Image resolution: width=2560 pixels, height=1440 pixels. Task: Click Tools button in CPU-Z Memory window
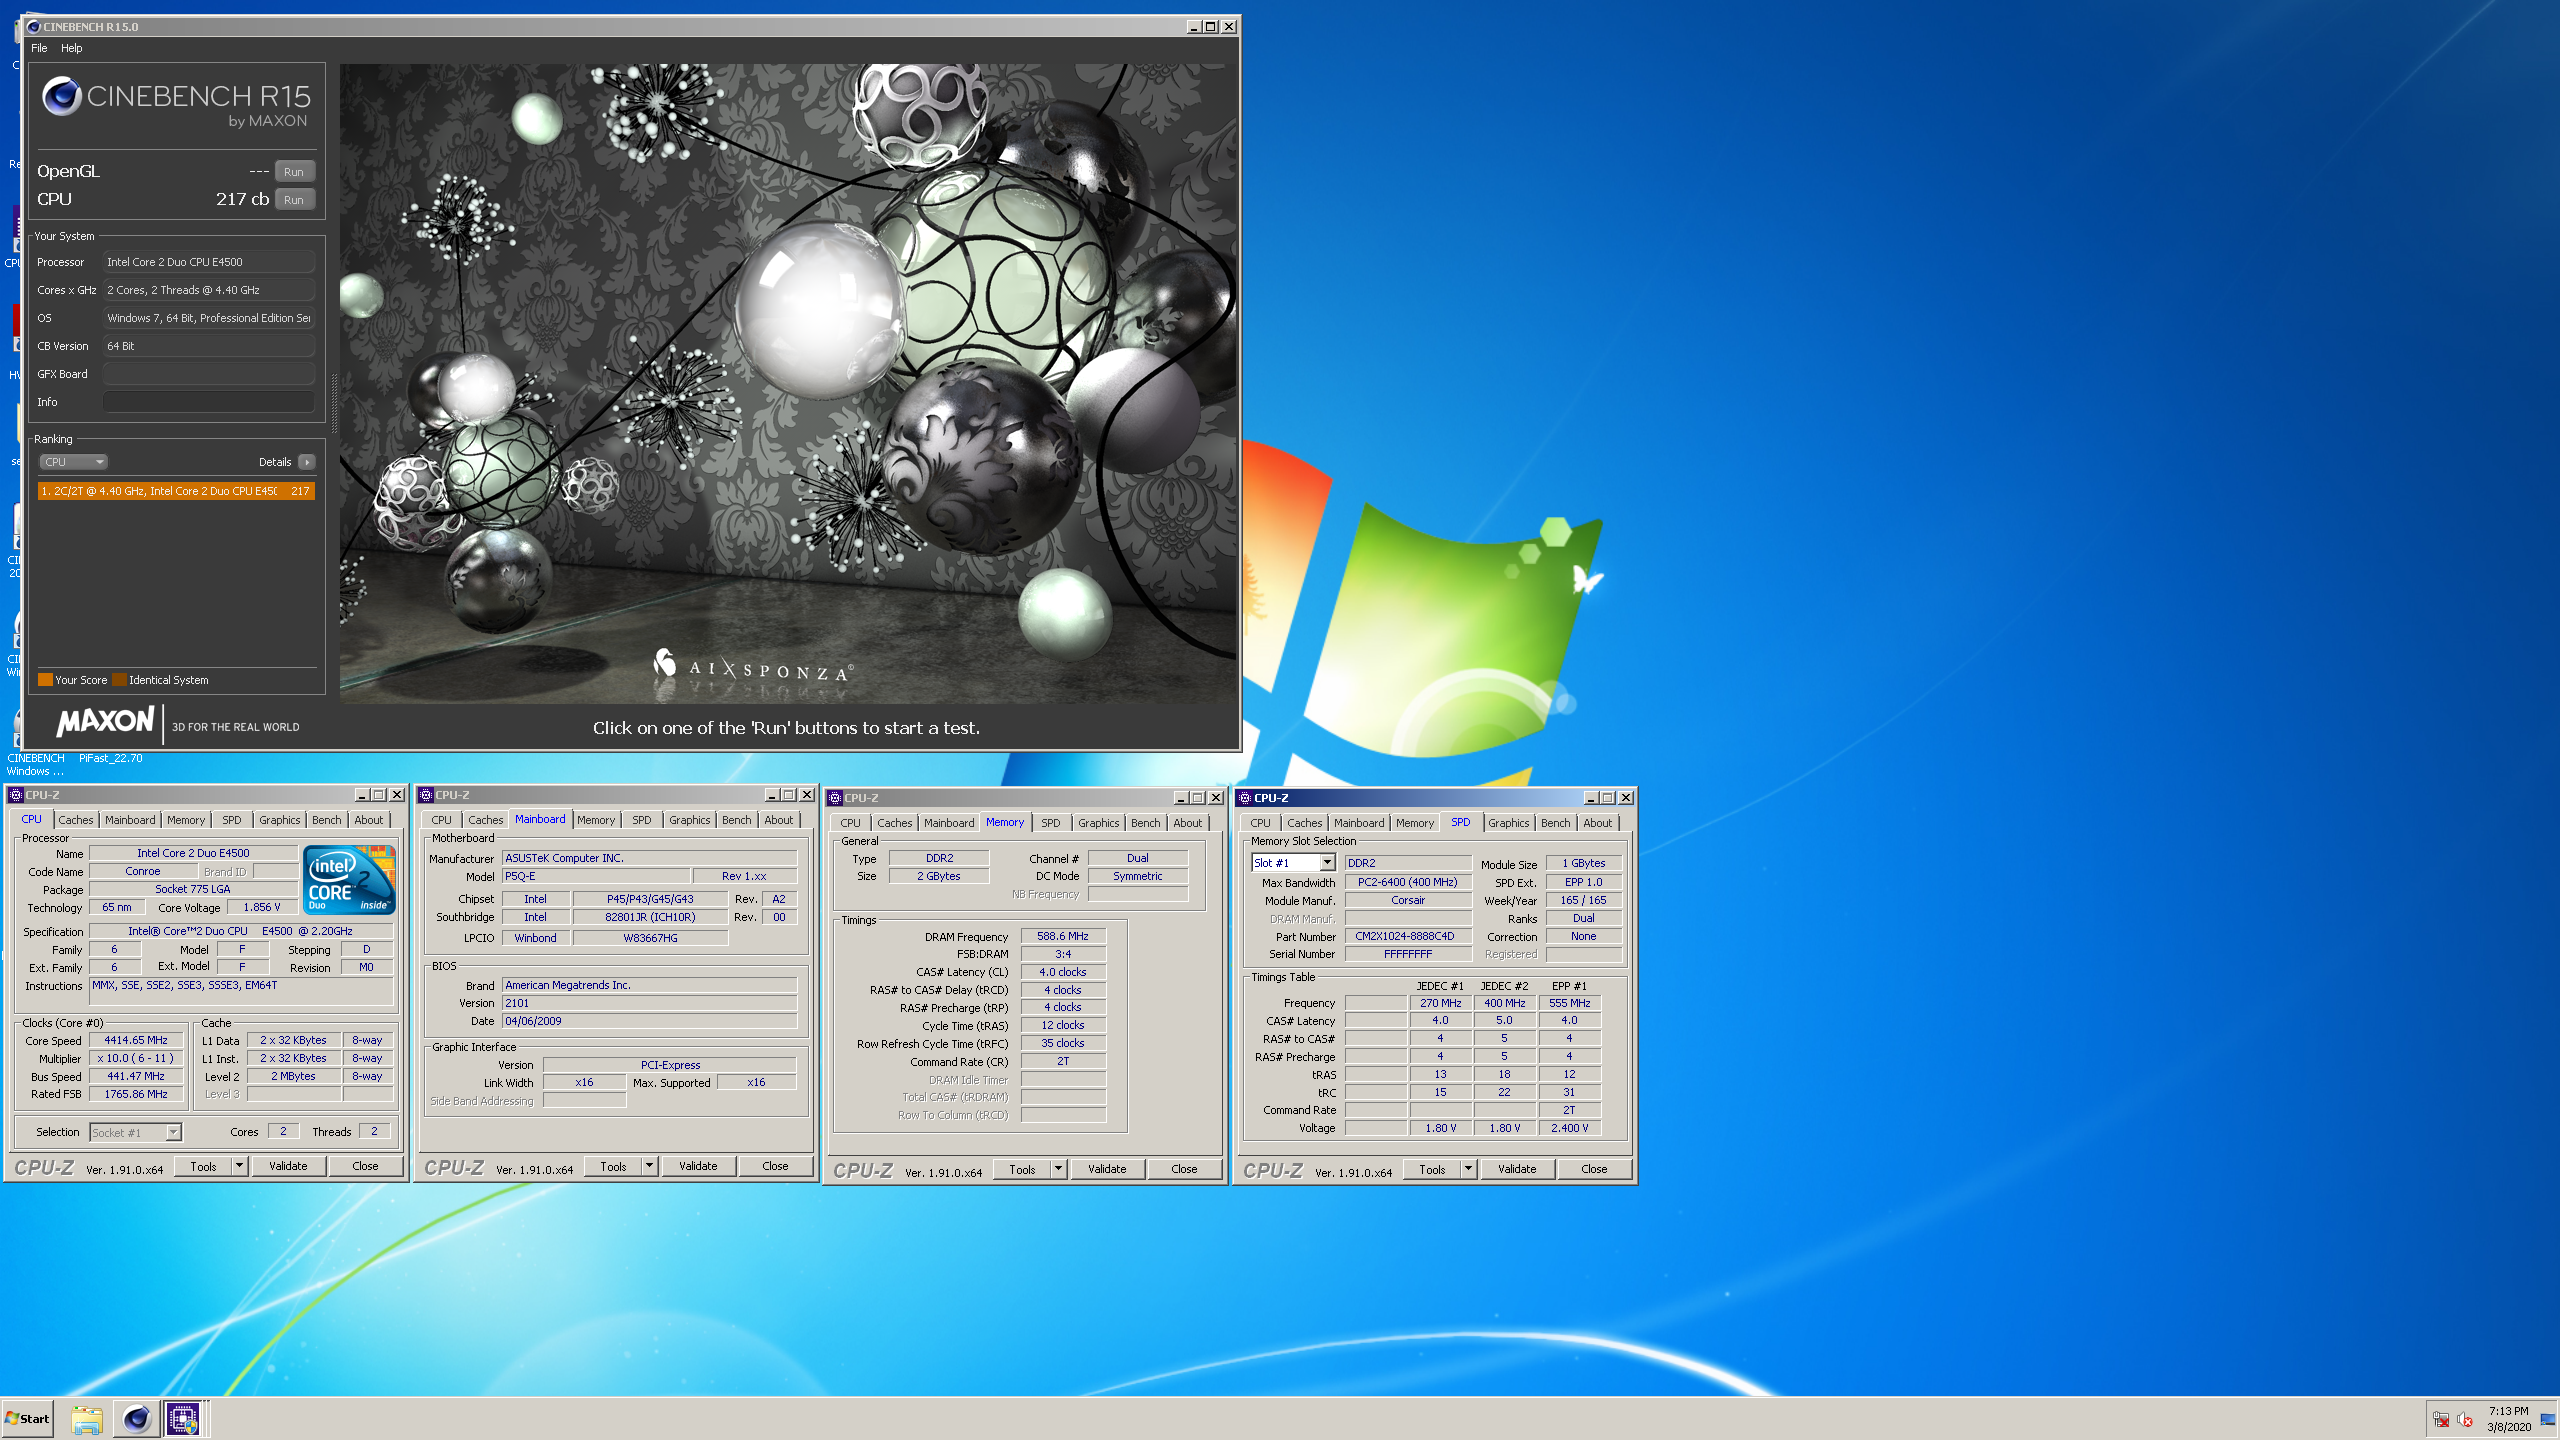point(1023,1169)
